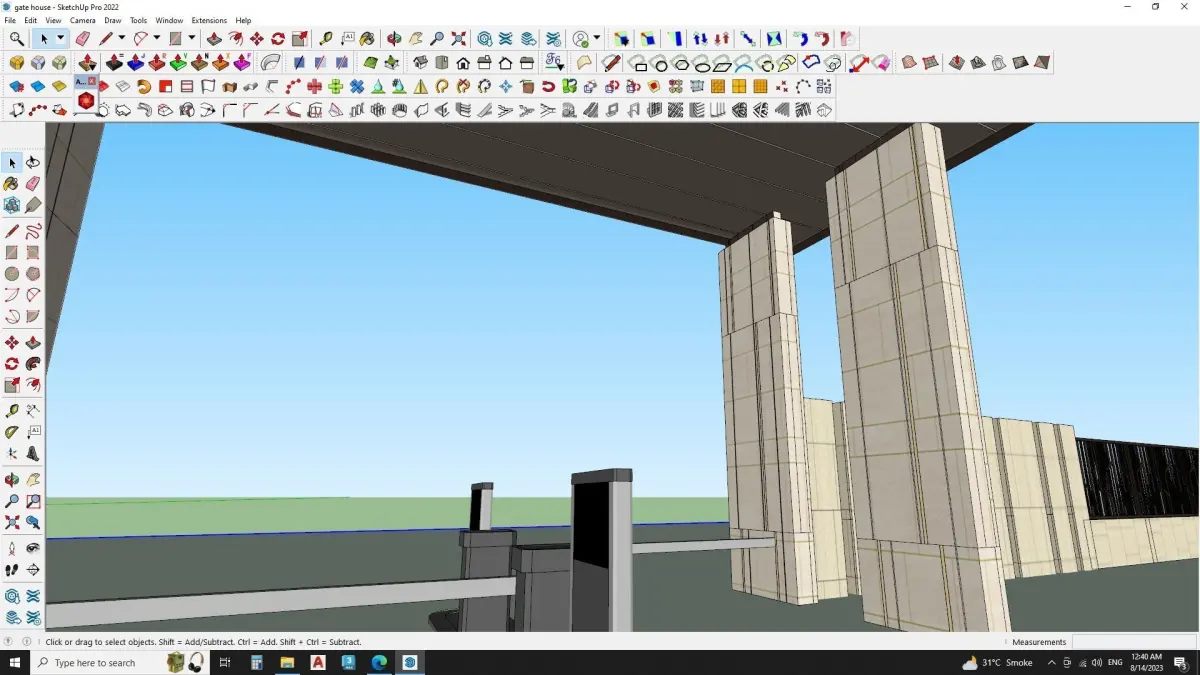Select the Eraser tool in top toolbar
Screen dimensions: 1200x675
[x=83, y=39]
